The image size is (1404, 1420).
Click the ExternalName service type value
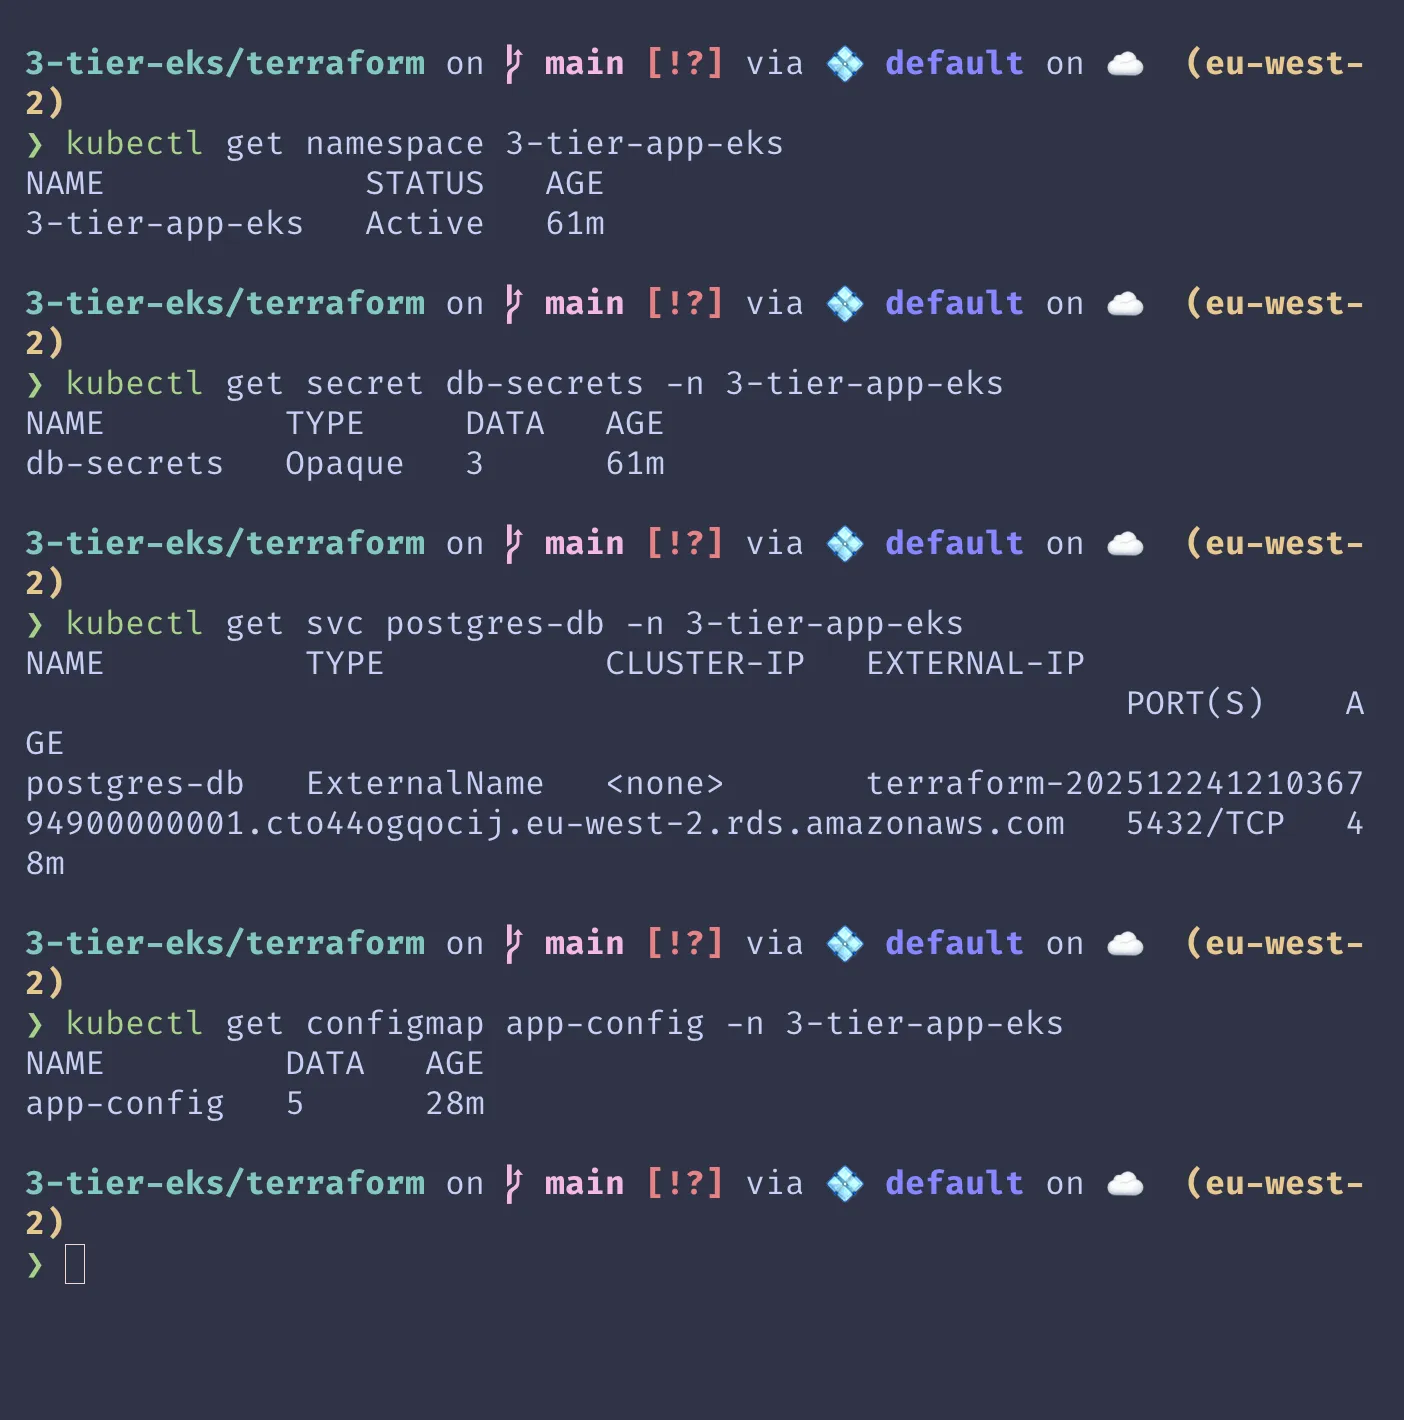point(424,784)
